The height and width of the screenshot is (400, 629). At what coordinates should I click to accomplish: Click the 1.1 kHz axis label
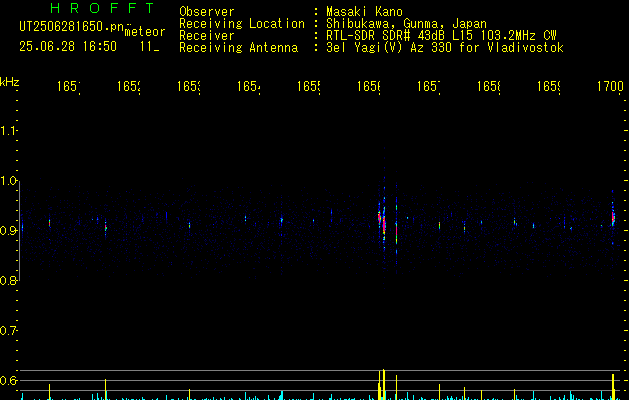tap(8, 130)
